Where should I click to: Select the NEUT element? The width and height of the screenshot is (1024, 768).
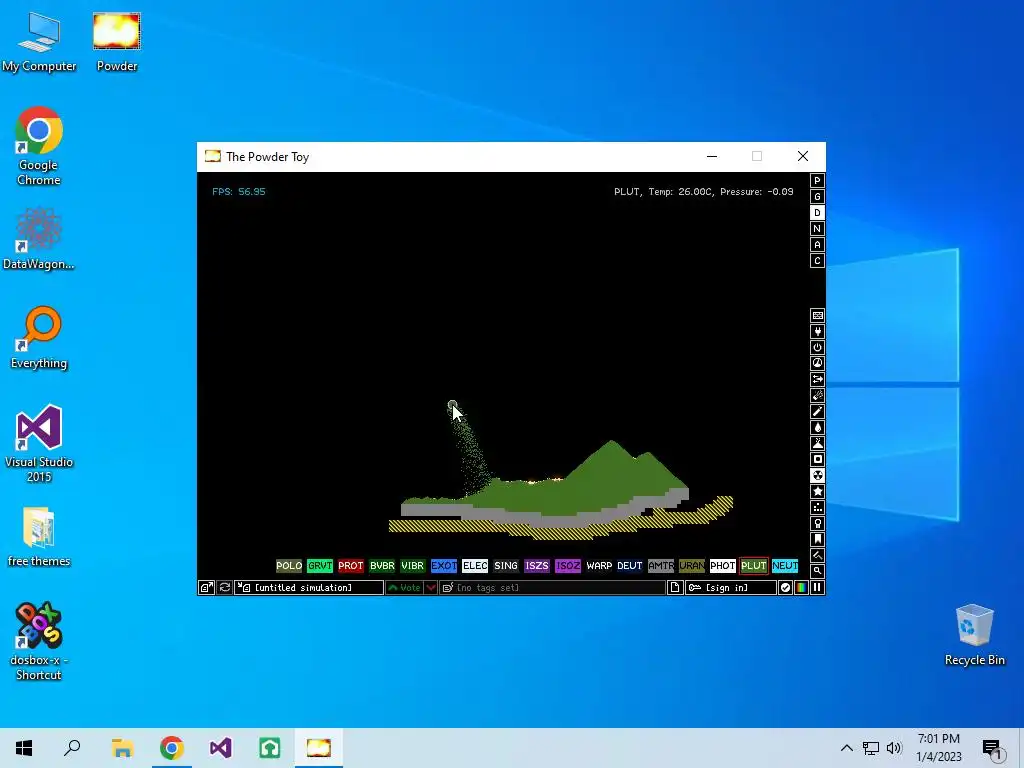pos(785,566)
